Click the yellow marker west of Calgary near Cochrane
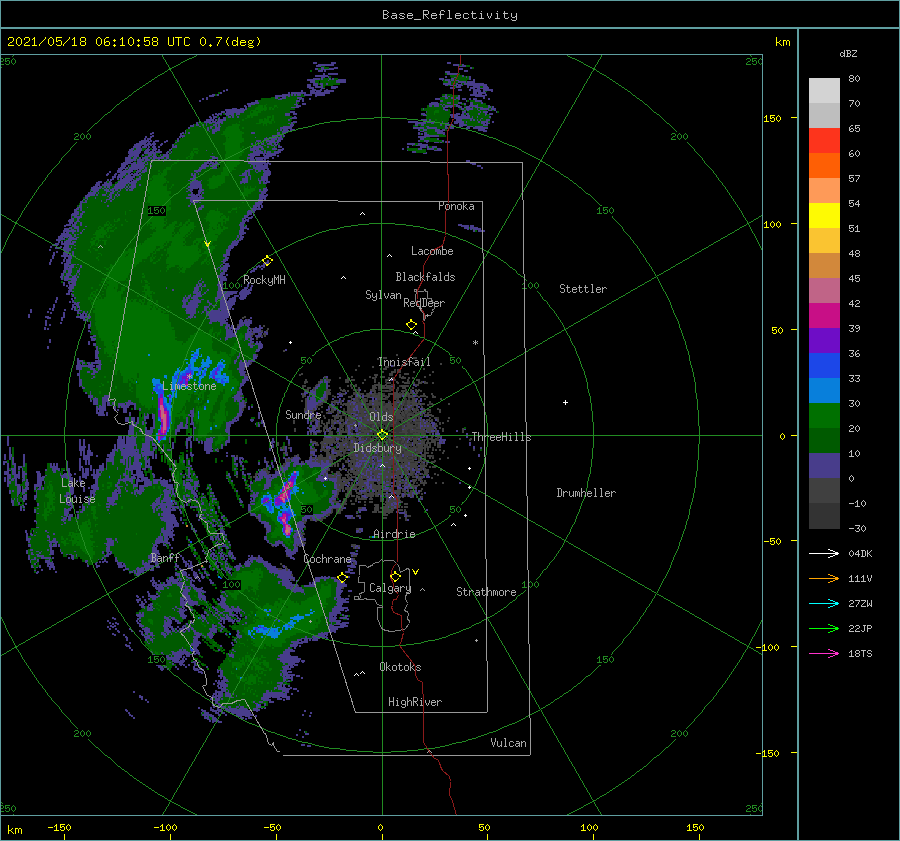Screen dimensions: 900x841 (342, 577)
